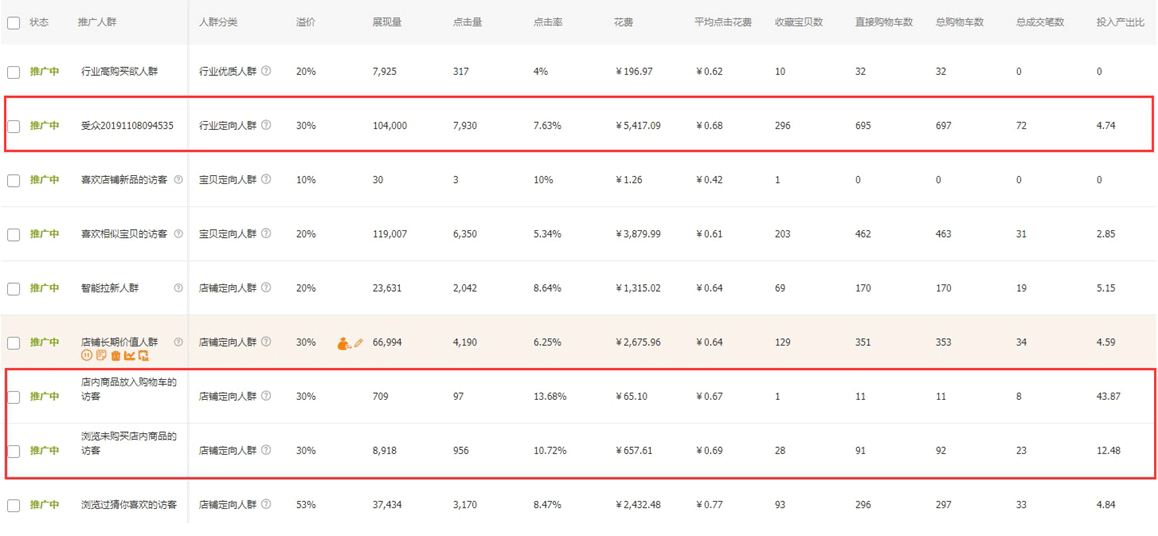Click the 投入产出比 column header
Viewport: 1158px width, 536px height.
pyautogui.click(x=1120, y=22)
